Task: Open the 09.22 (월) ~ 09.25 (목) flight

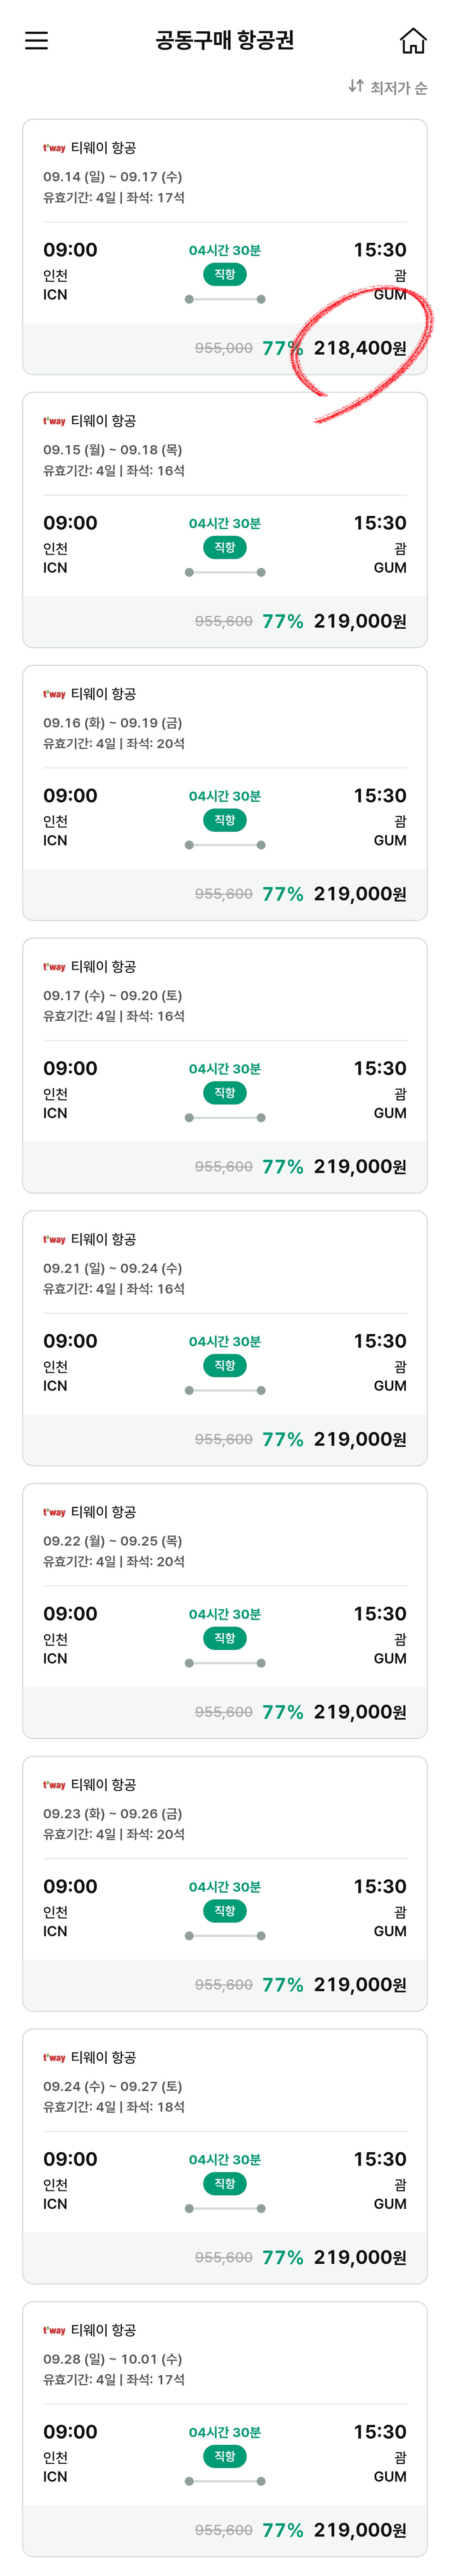Action: pos(112,1541)
